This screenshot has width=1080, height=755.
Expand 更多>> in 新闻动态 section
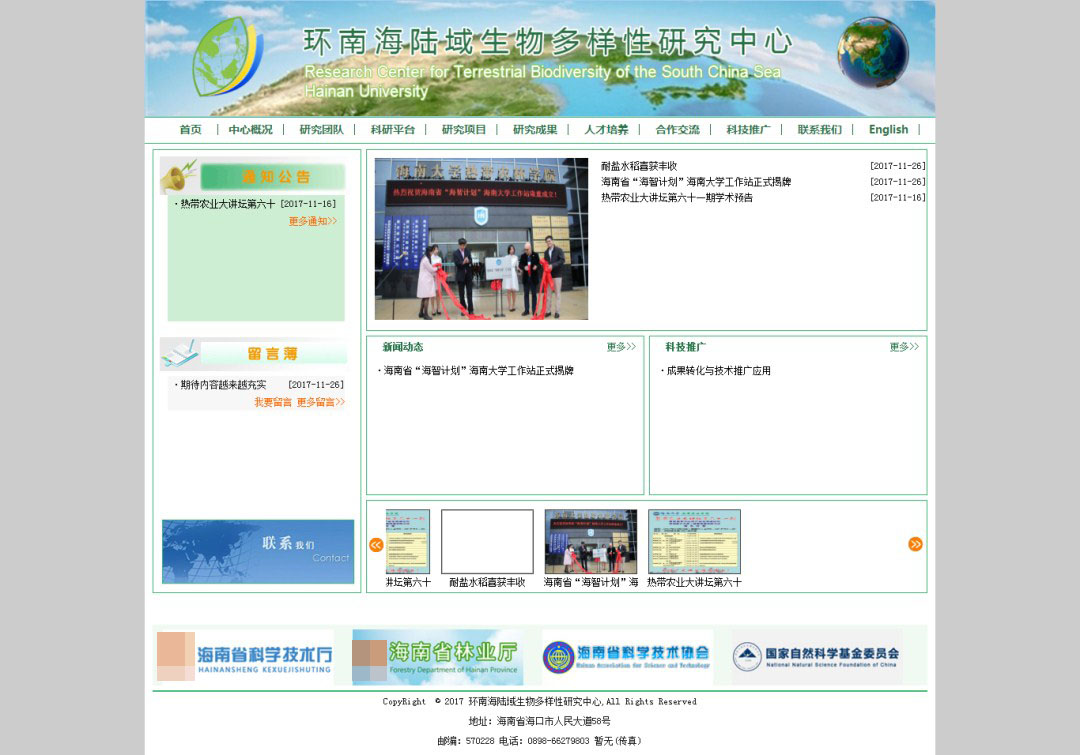coord(621,347)
